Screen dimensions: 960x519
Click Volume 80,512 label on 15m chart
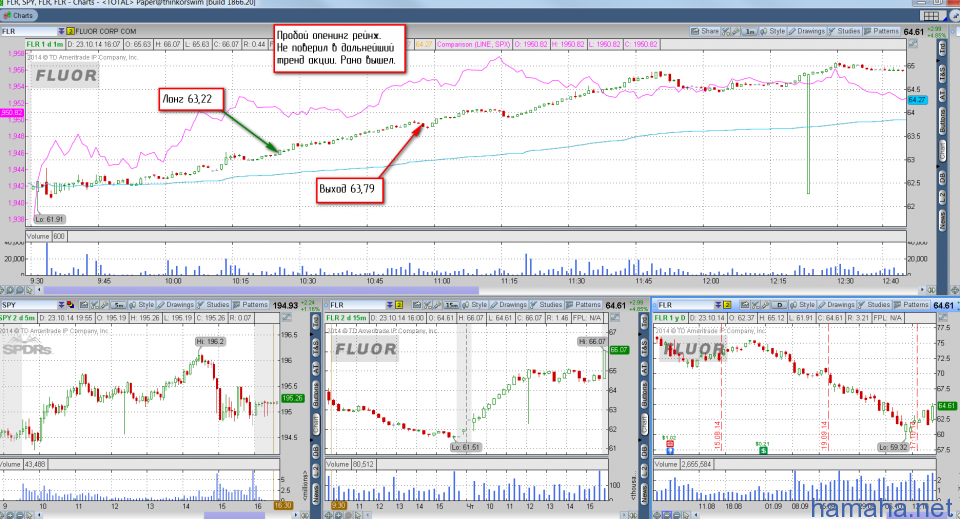tap(350, 464)
